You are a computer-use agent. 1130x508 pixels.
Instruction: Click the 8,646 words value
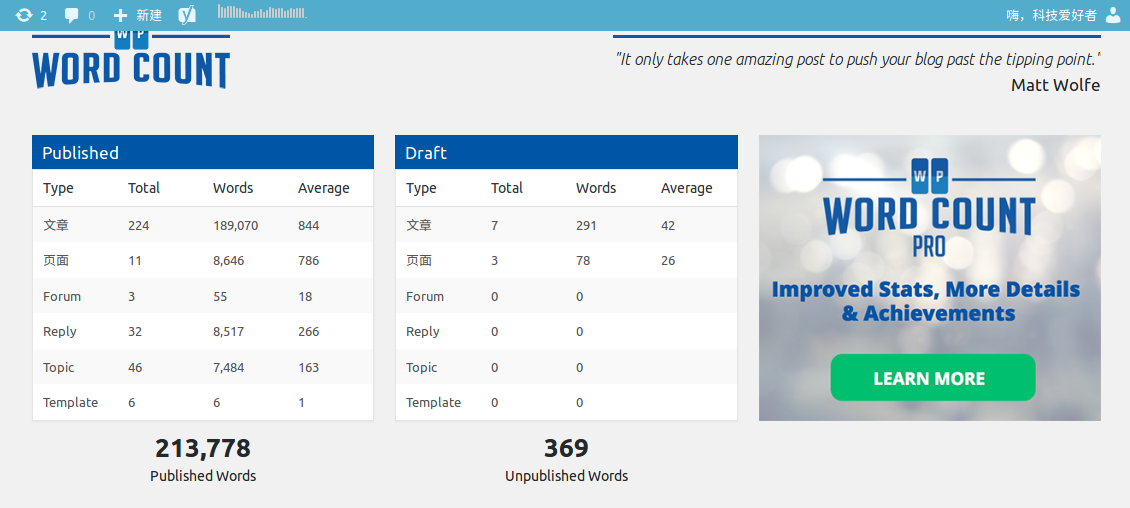point(228,261)
